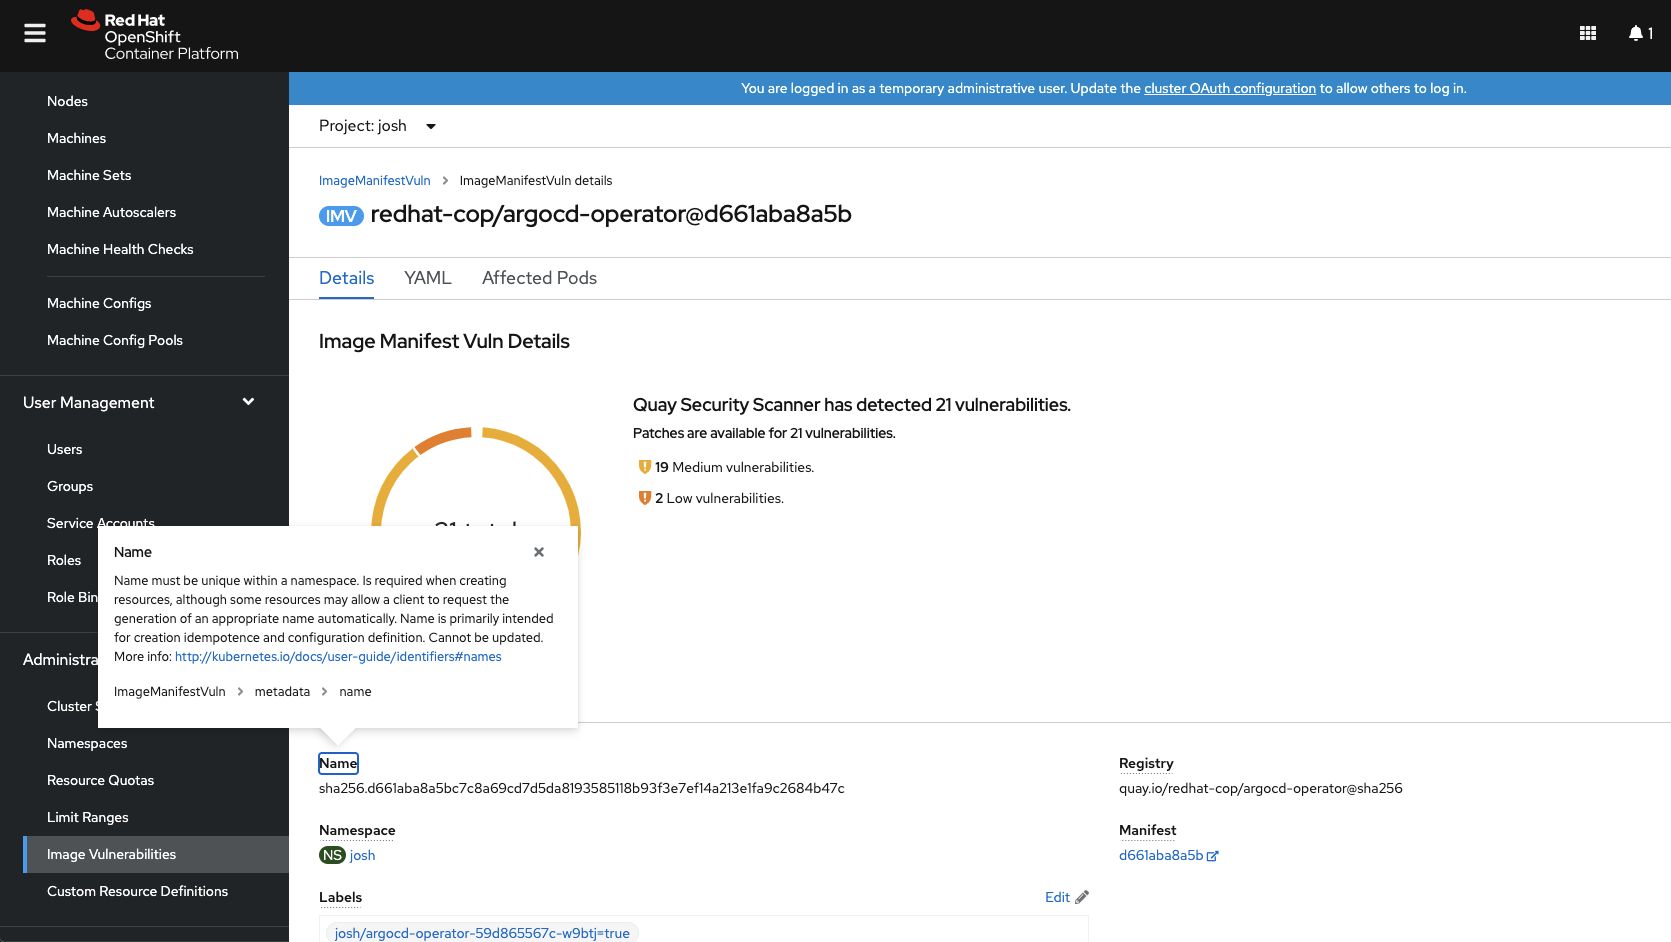1671x942 pixels.
Task: Open the application launcher grid icon
Action: [x=1588, y=33]
